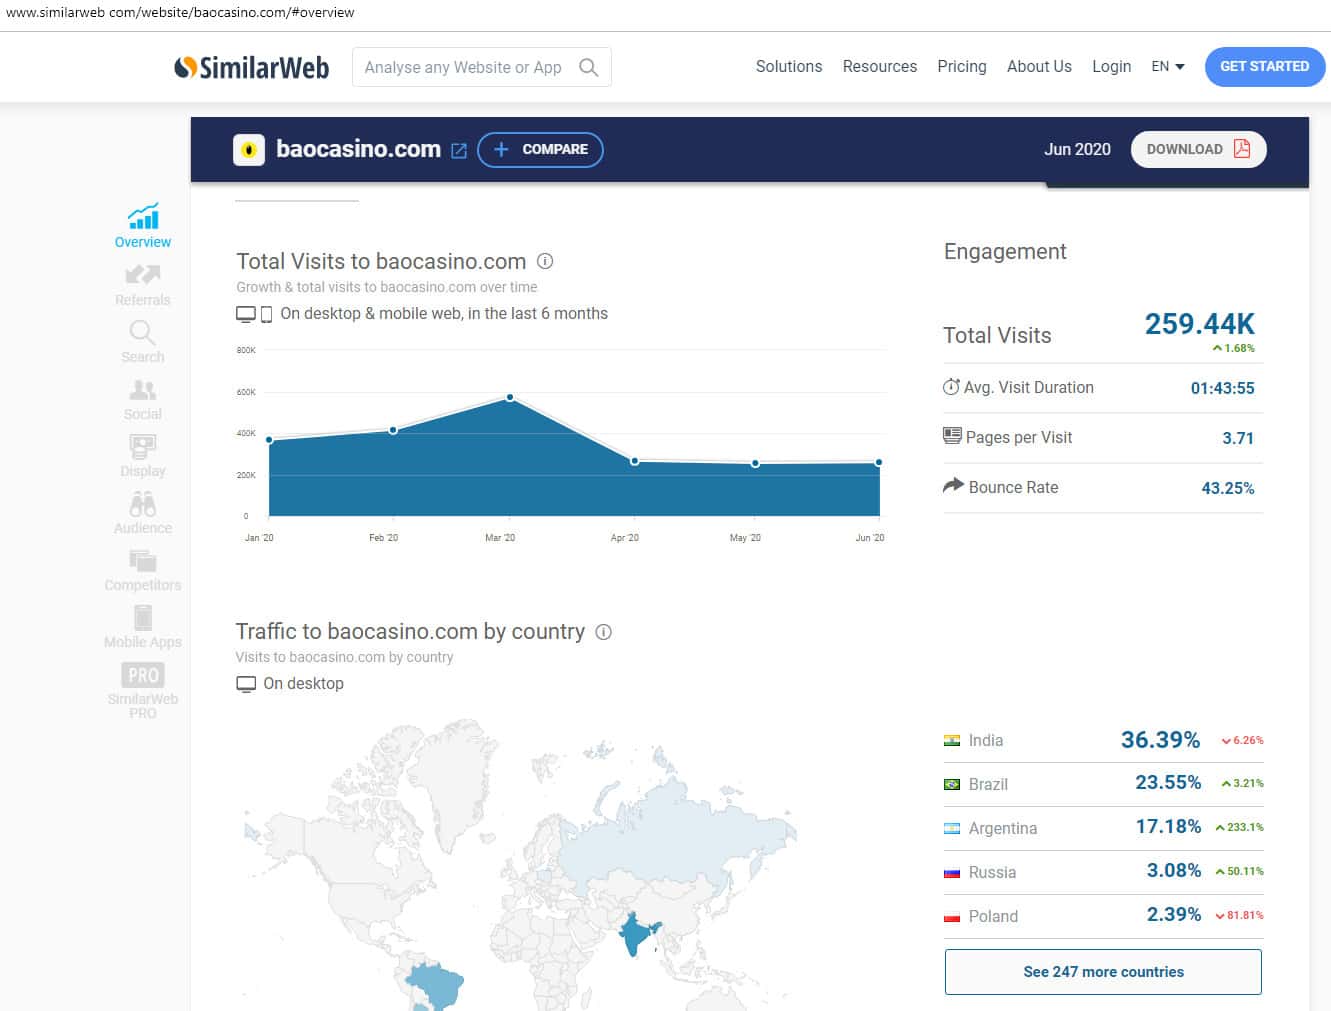Download the PDF report
Viewport: 1331px width, 1011px height.
tap(1198, 149)
